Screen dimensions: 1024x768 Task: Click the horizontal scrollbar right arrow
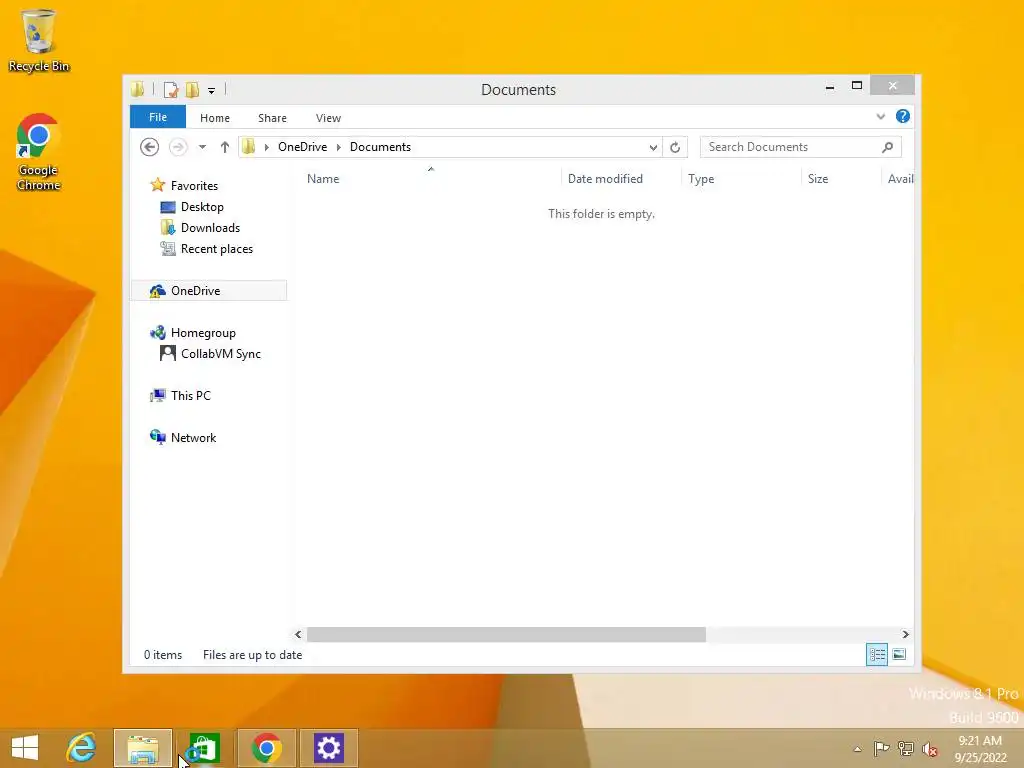point(905,634)
